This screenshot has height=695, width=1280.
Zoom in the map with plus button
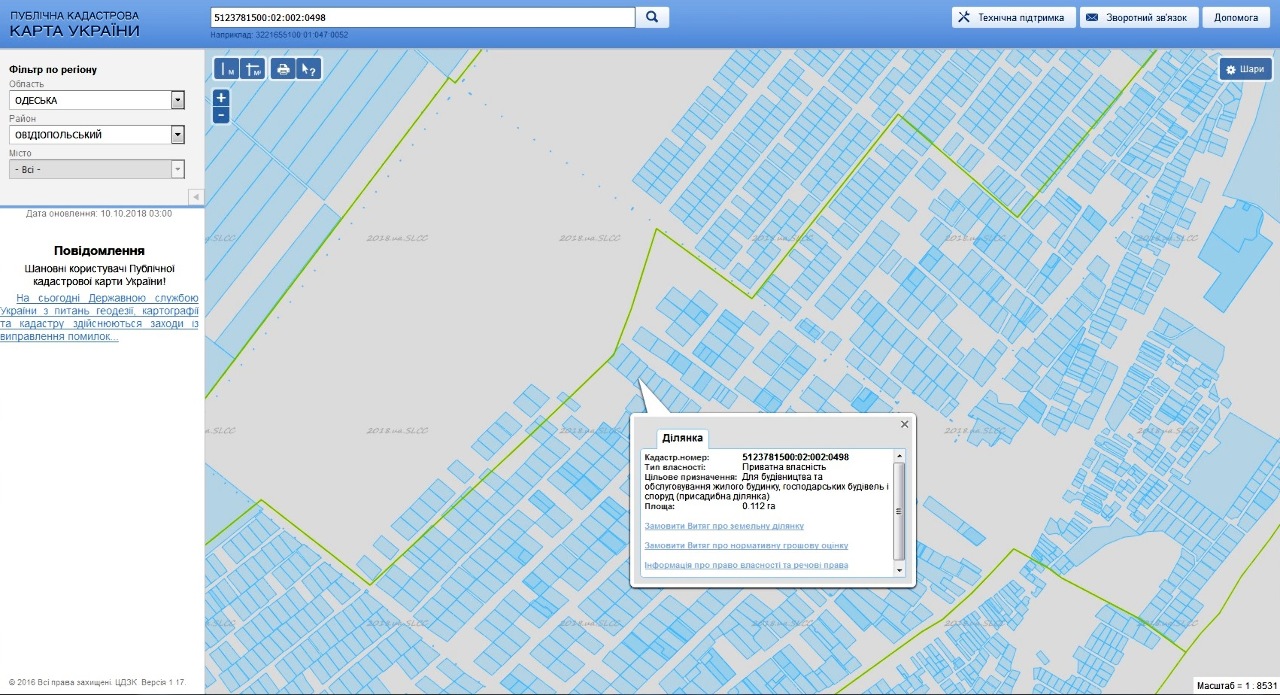pyautogui.click(x=222, y=98)
